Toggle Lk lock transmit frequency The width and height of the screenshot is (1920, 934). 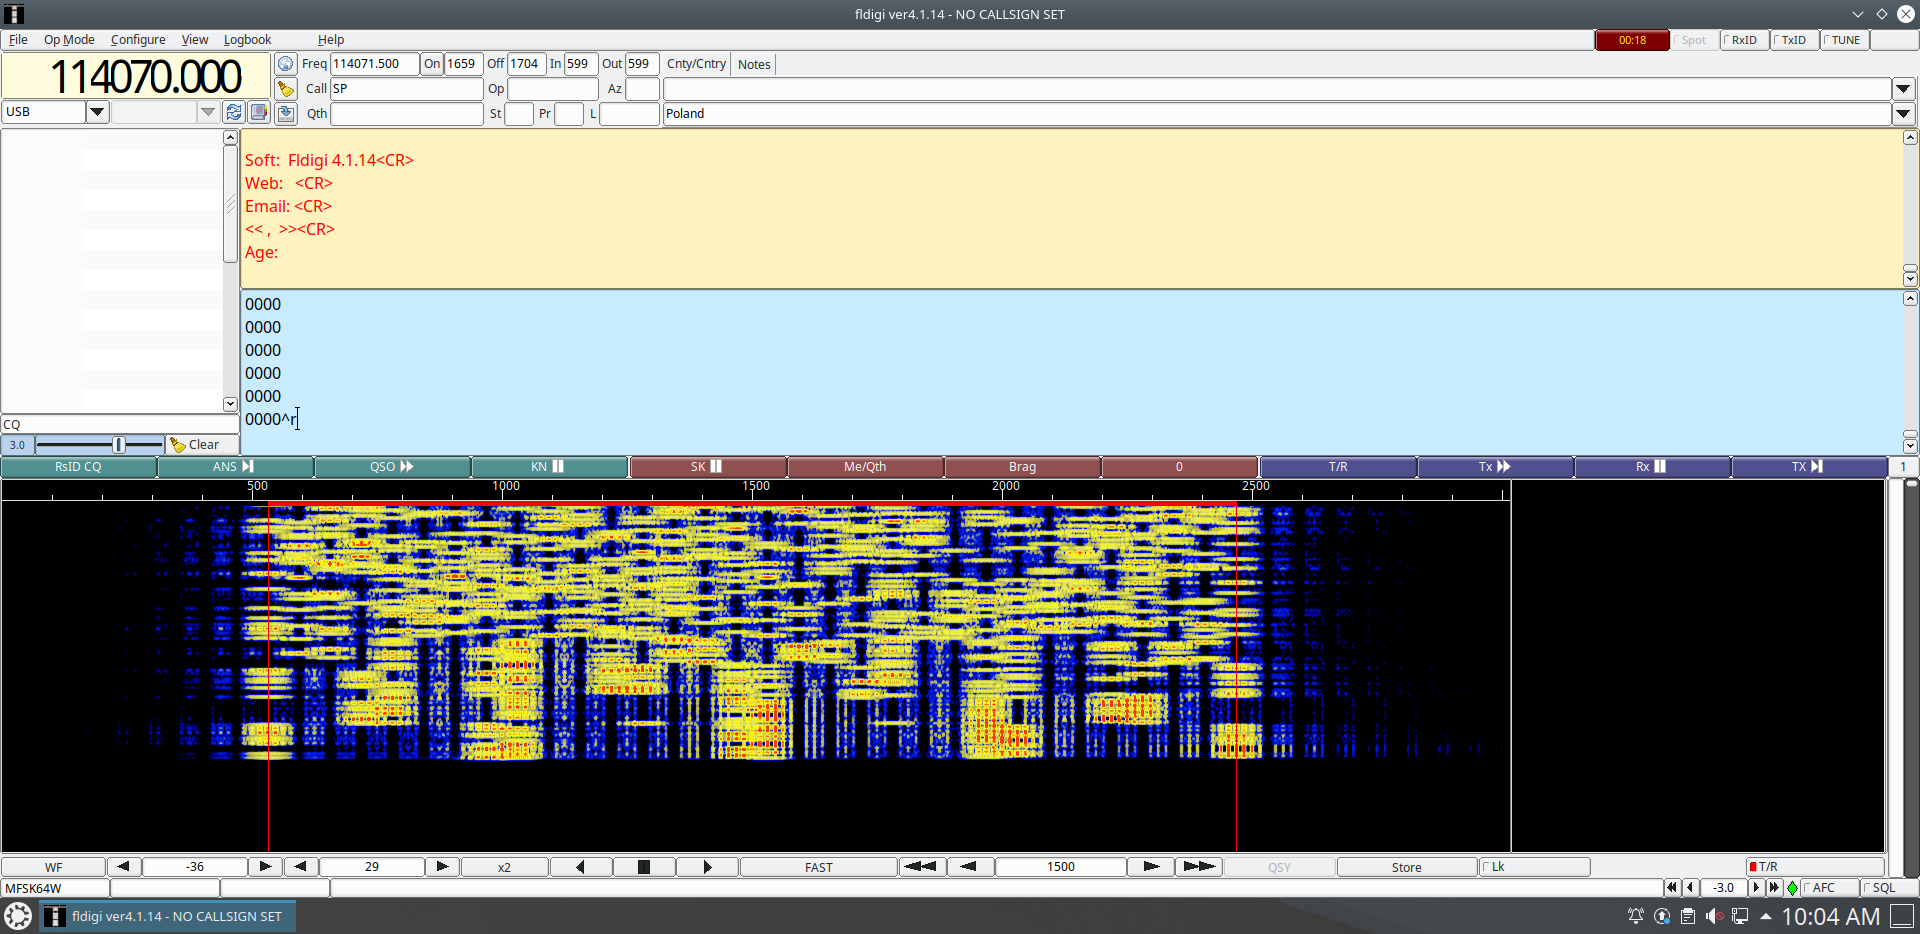[1534, 867]
